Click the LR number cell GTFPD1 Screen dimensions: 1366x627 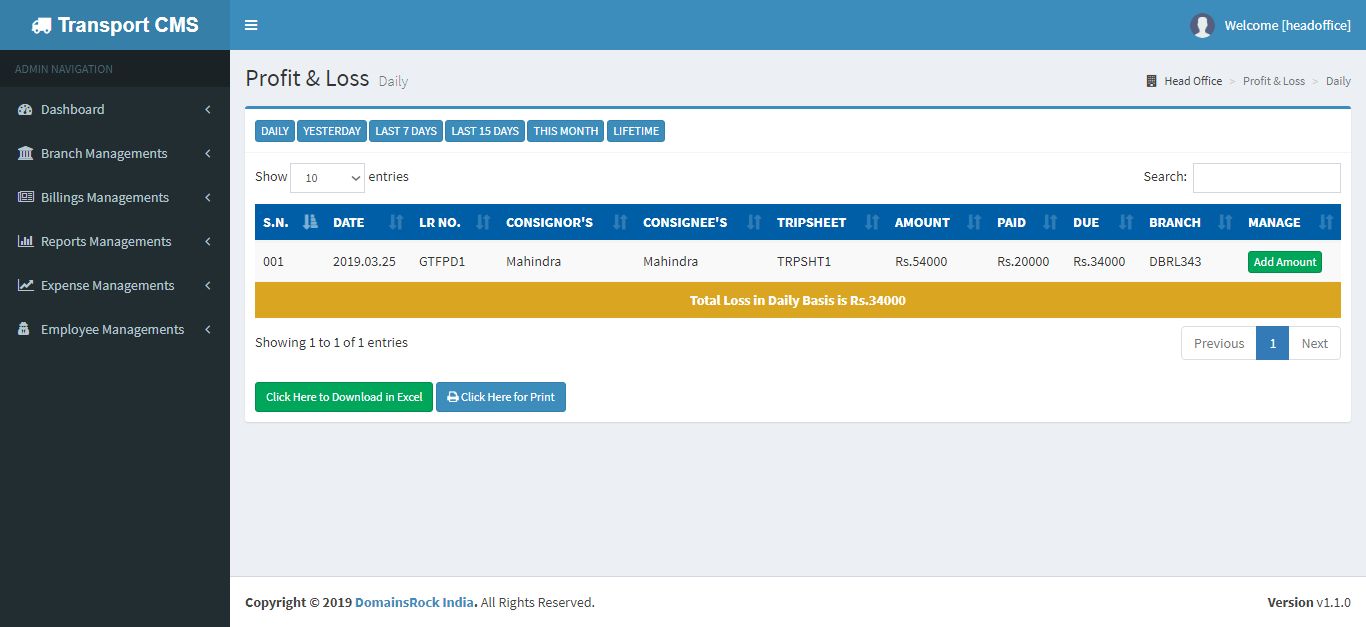[x=442, y=262]
